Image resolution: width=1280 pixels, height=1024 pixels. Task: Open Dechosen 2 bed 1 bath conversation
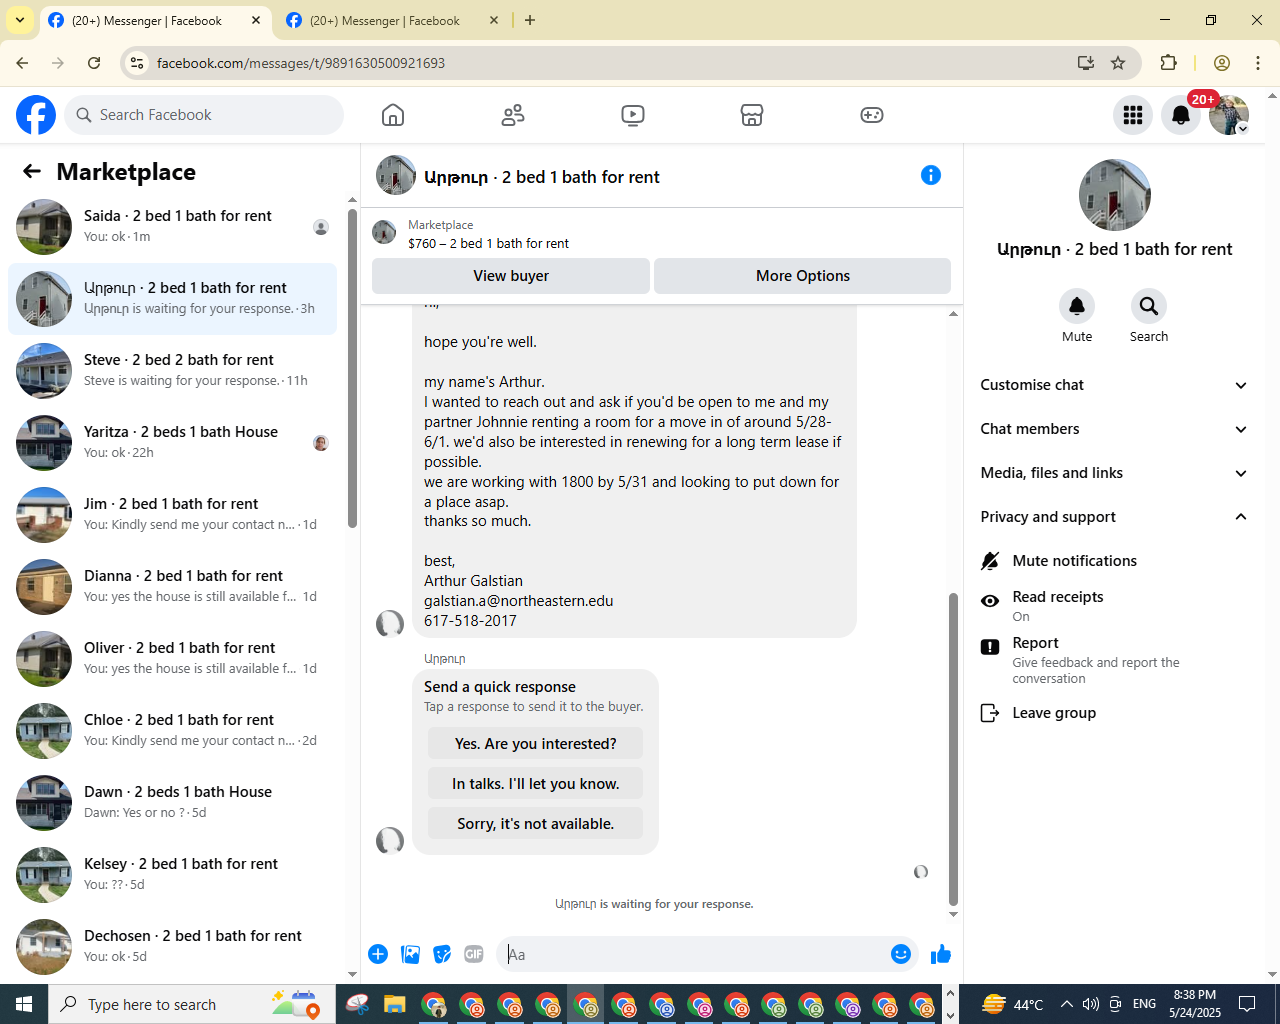click(x=172, y=947)
